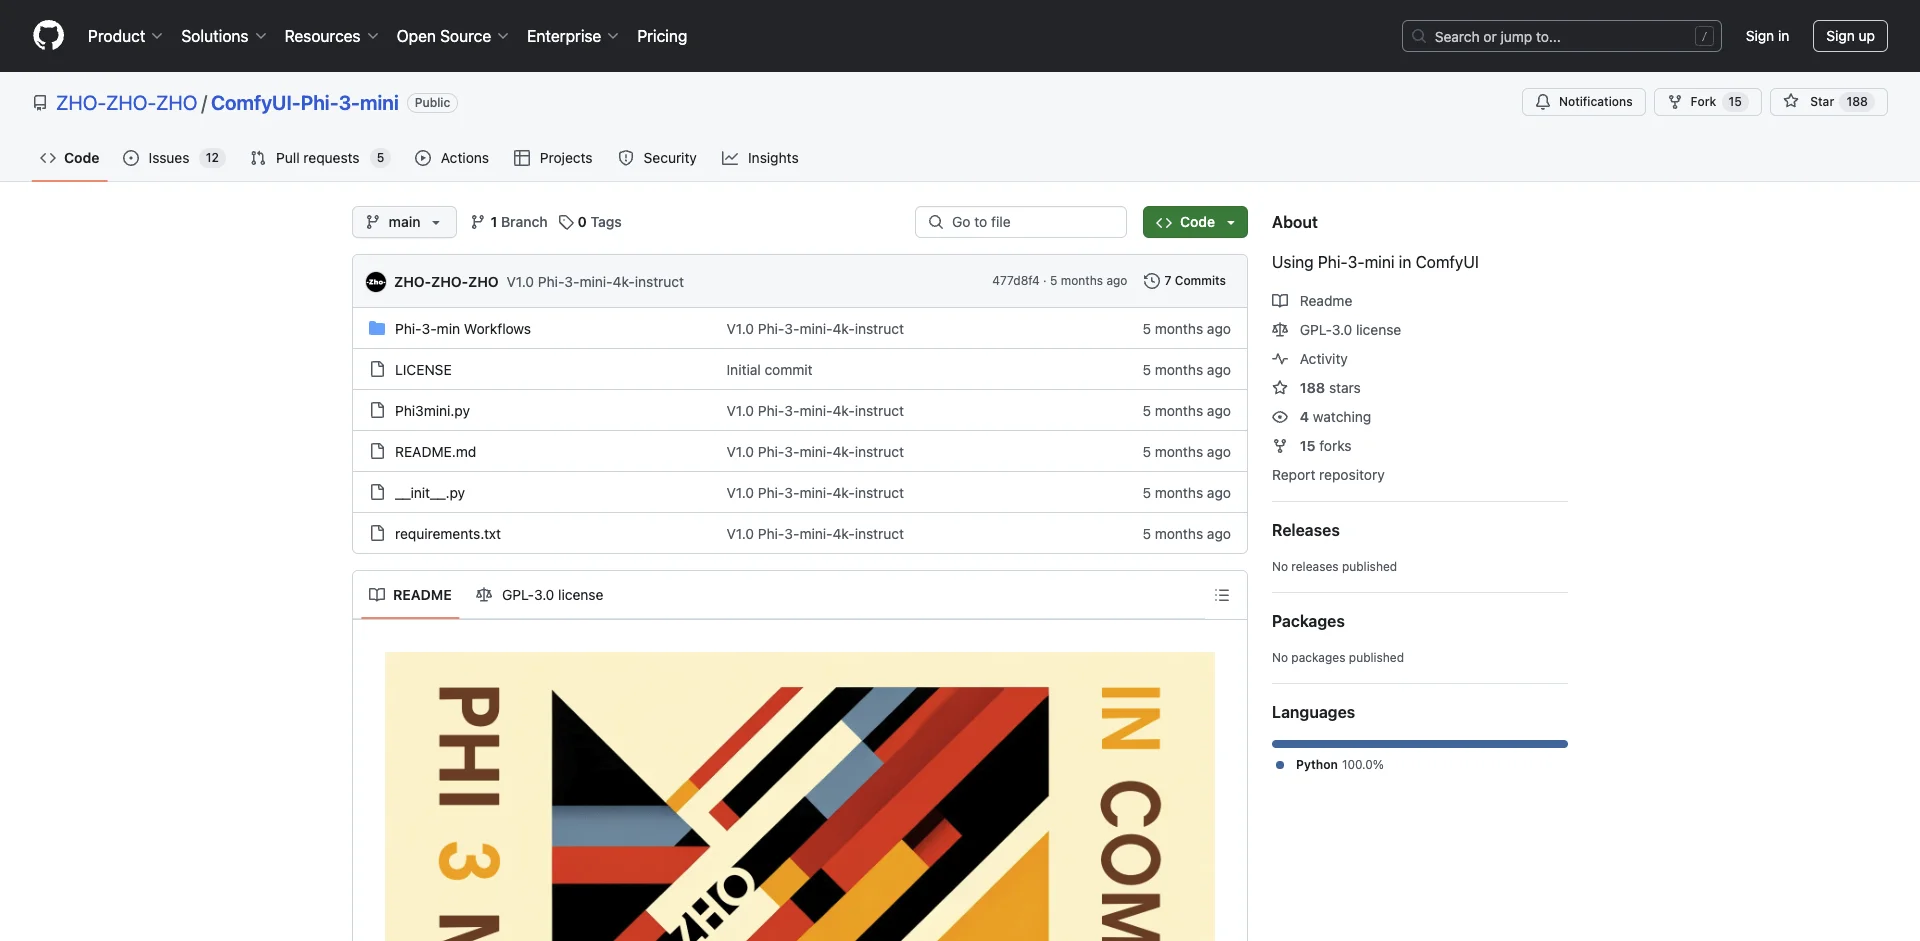Click the Notifications bell button
The width and height of the screenshot is (1920, 941).
pos(1583,102)
